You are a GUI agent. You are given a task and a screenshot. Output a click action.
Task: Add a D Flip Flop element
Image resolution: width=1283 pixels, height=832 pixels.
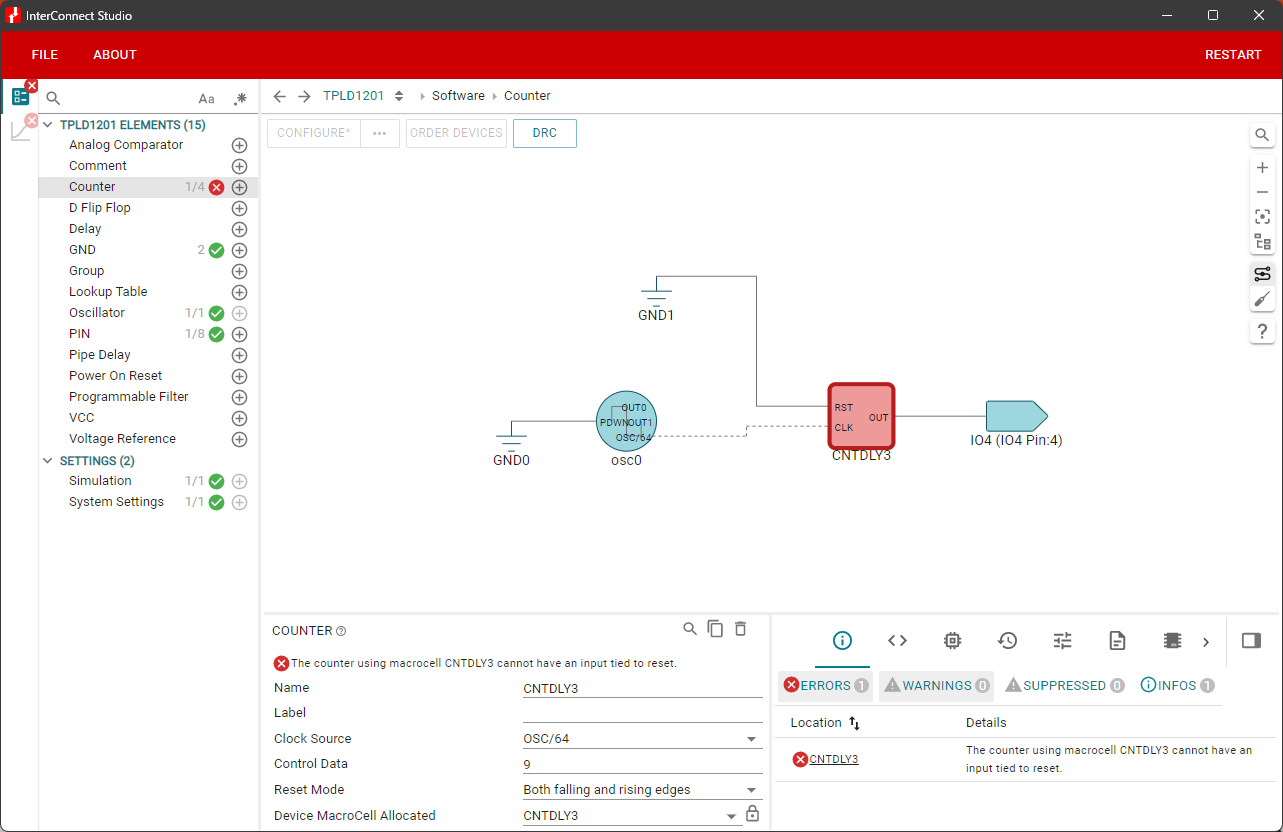point(239,208)
